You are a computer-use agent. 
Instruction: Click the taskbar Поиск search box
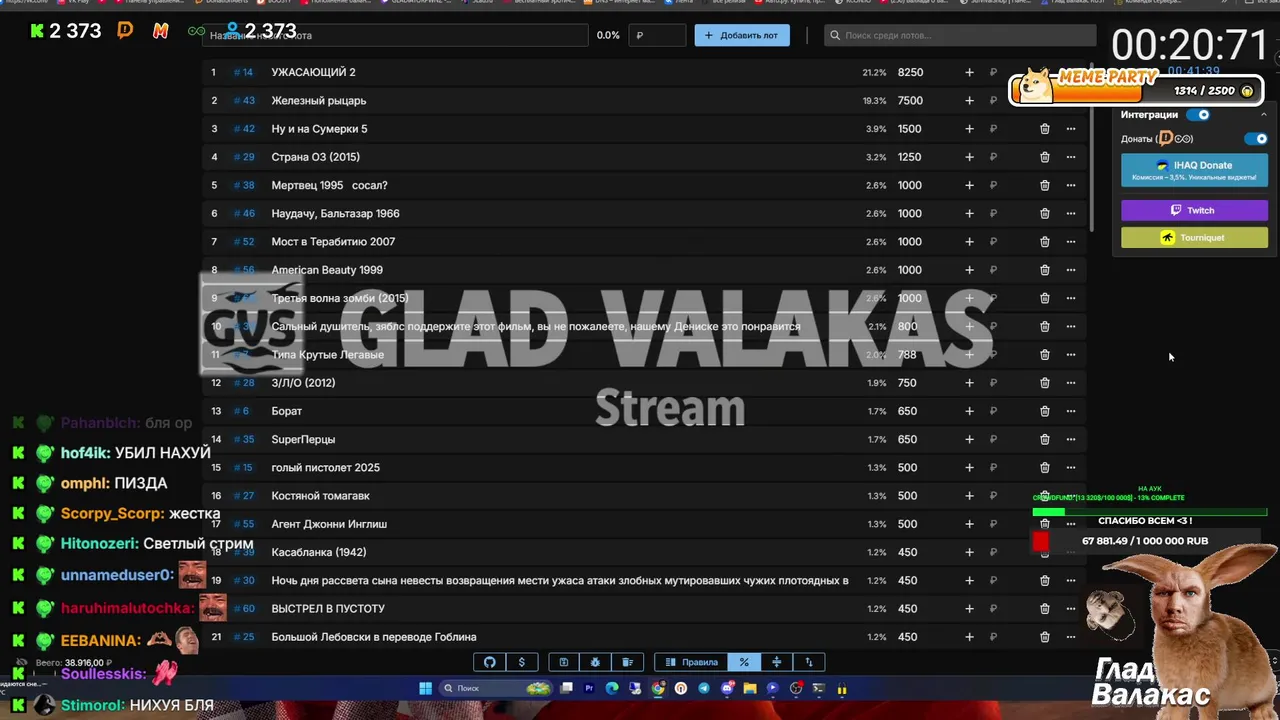pos(496,688)
